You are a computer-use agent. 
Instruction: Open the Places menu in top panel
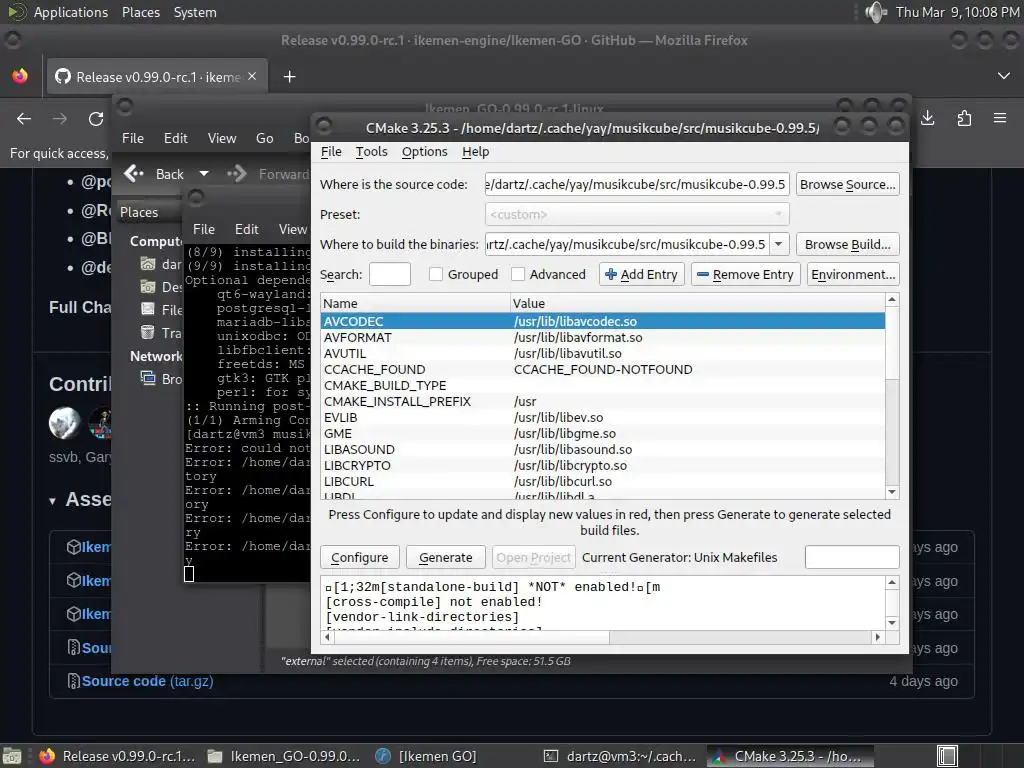141,12
